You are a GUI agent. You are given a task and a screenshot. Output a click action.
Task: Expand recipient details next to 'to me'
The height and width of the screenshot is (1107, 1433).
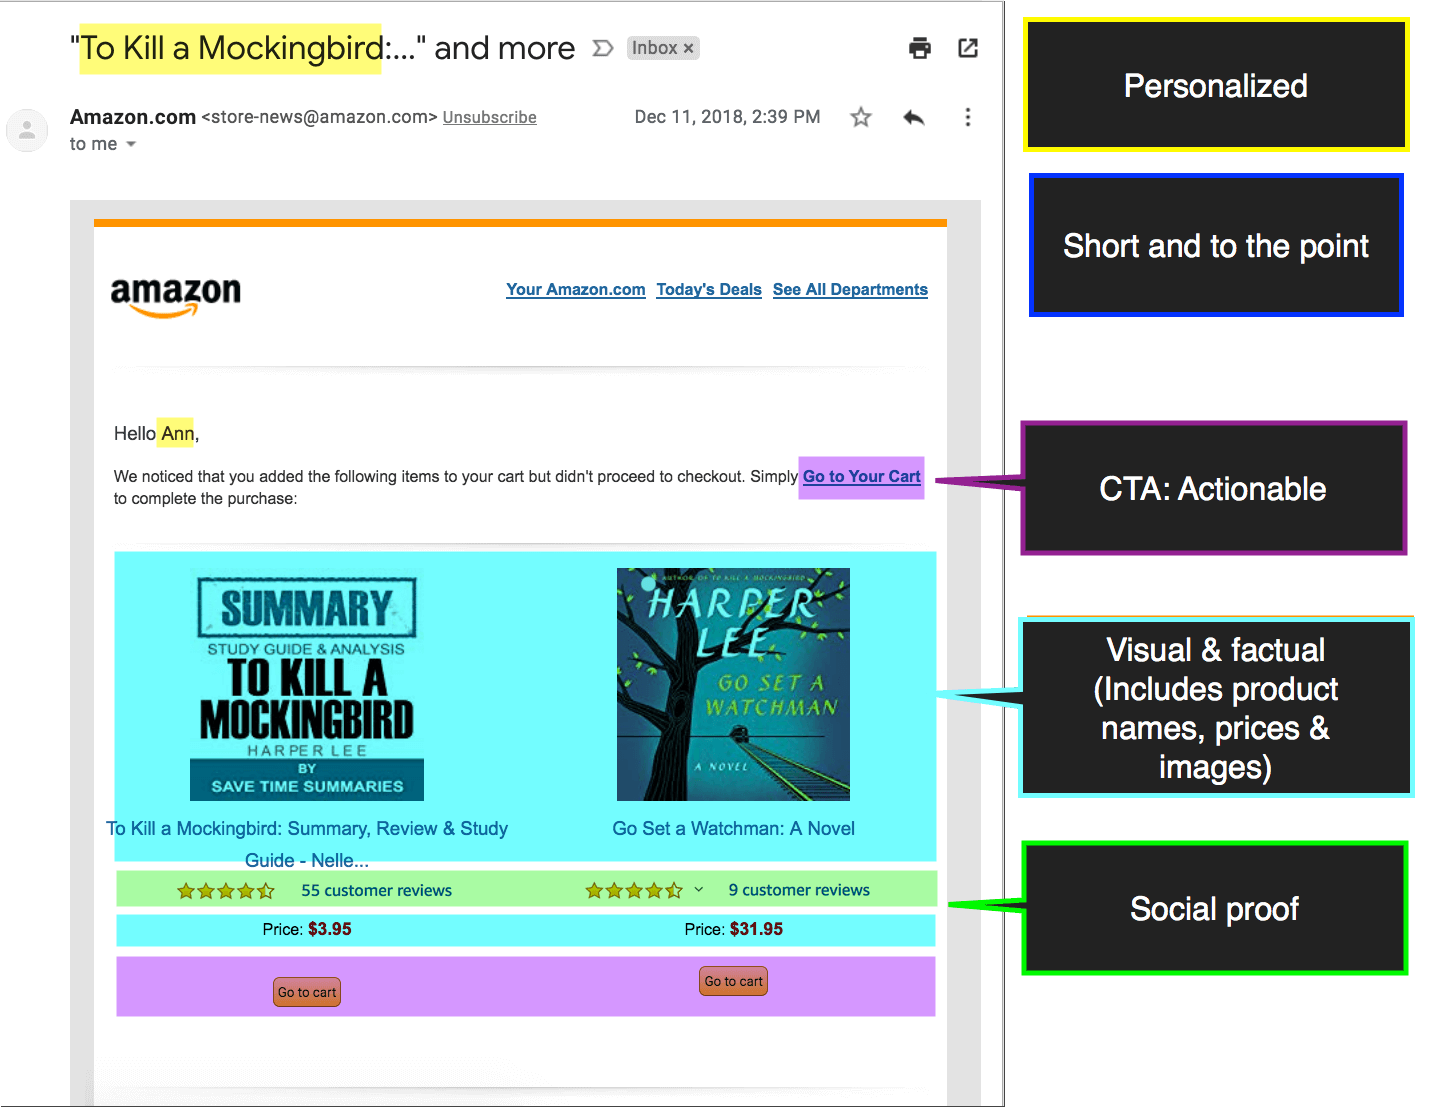[131, 144]
